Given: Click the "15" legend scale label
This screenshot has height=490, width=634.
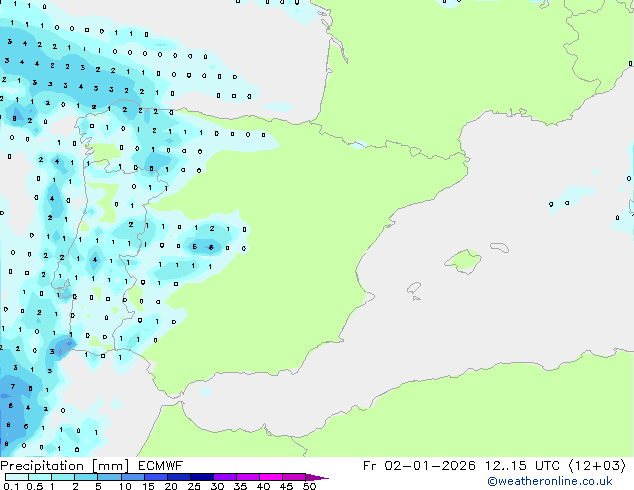Looking at the screenshot, I should point(148,486).
